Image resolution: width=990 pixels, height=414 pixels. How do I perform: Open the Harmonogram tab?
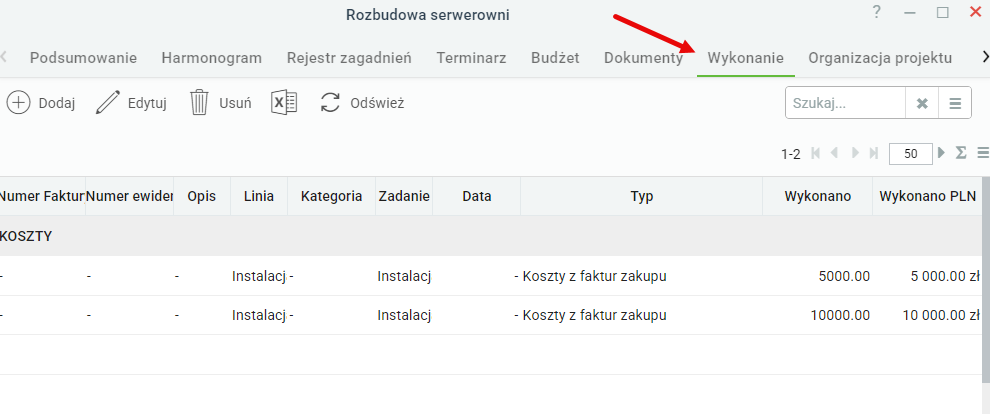[212, 58]
